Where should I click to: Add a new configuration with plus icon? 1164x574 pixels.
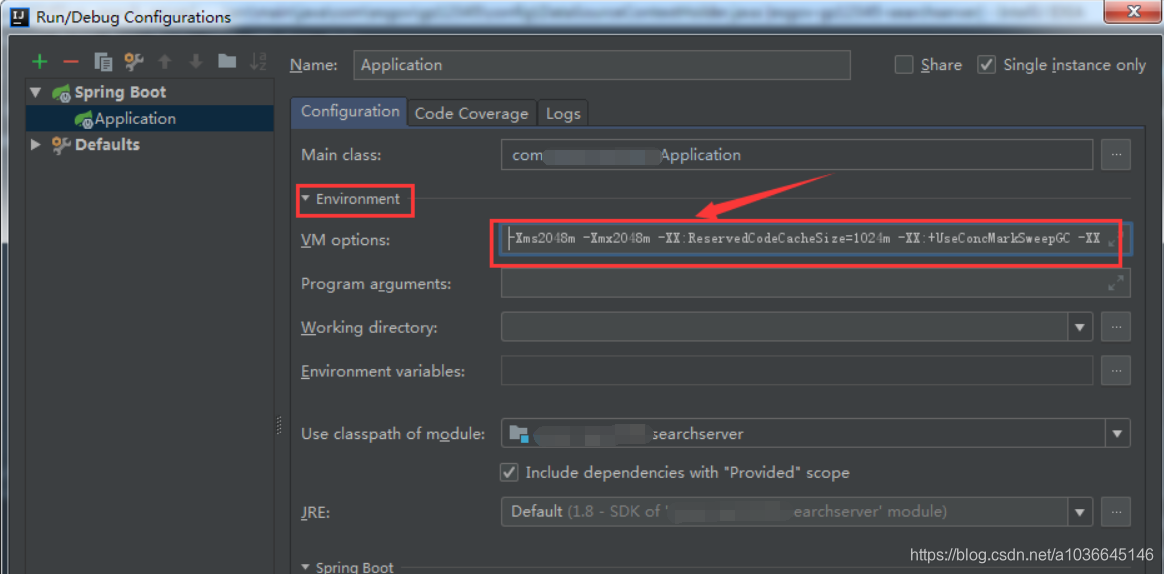click(39, 62)
